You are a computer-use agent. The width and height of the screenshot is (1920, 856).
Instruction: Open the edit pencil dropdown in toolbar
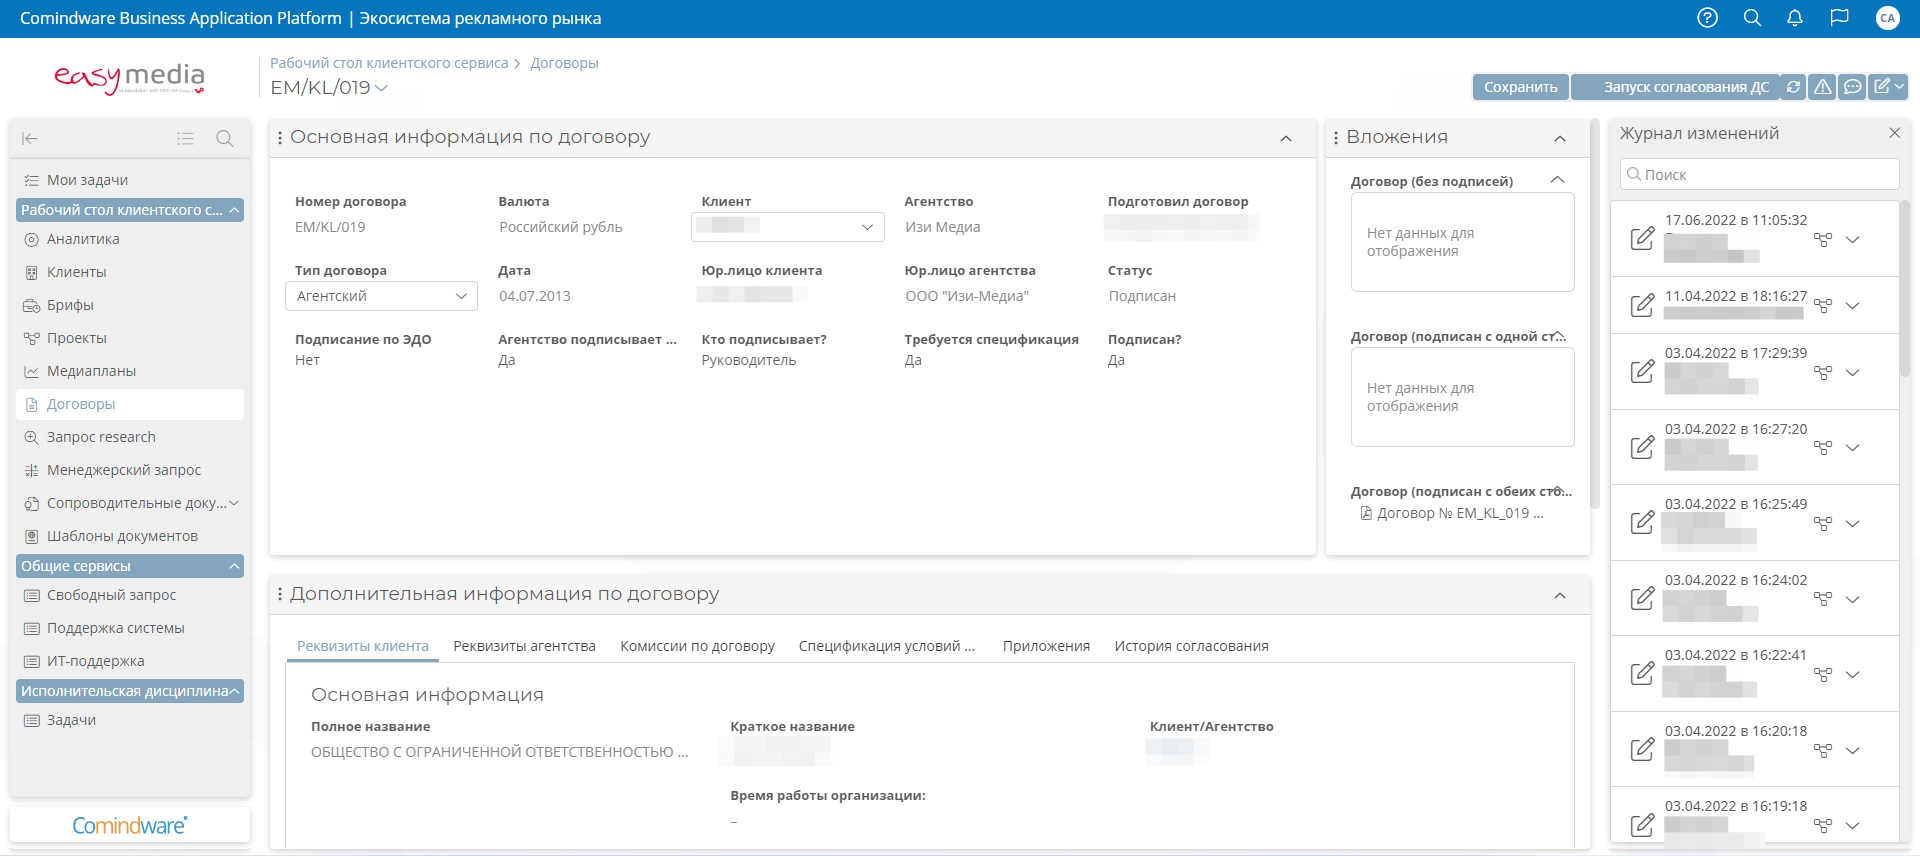(1888, 87)
